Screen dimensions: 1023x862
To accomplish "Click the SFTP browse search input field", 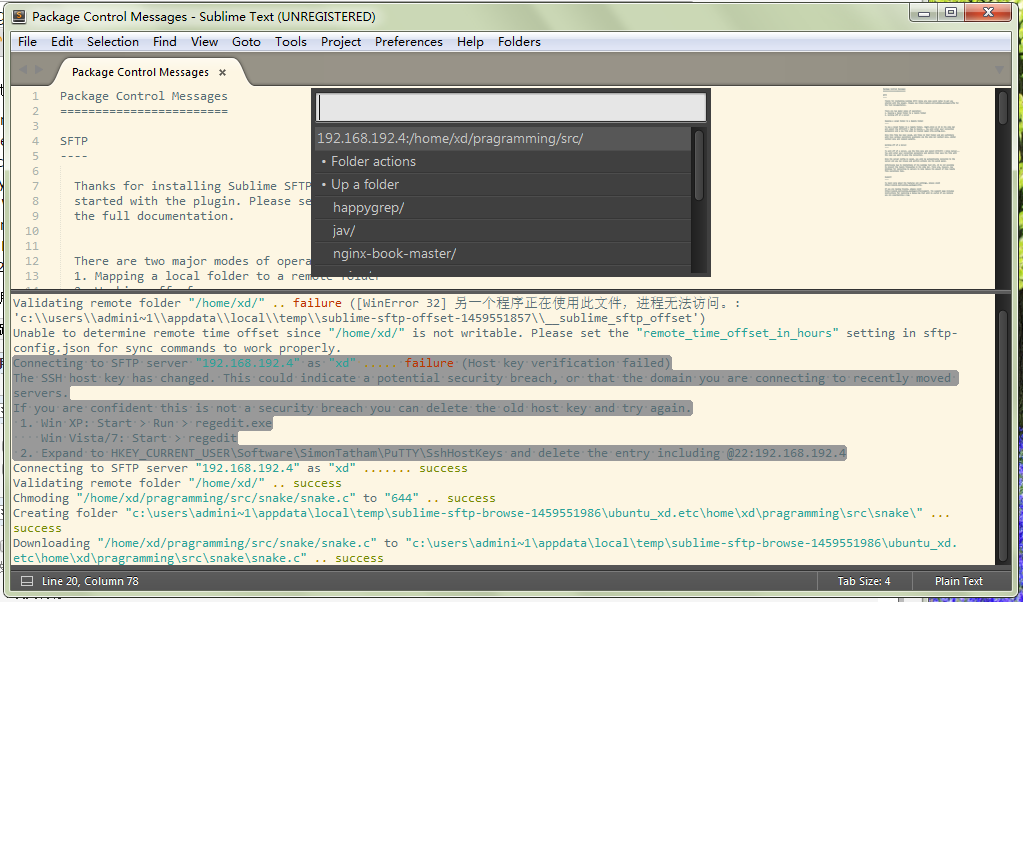I will point(512,107).
